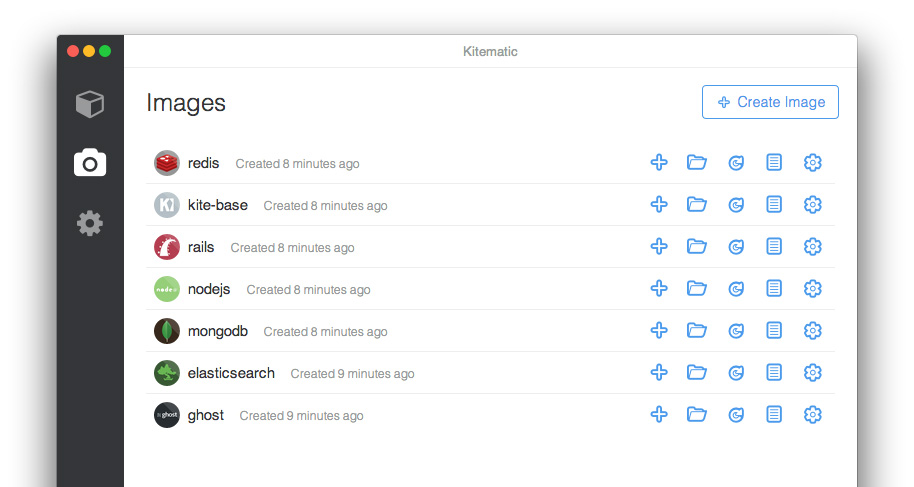
Task: Click the rebuild icon in the redis row
Action: point(736,163)
